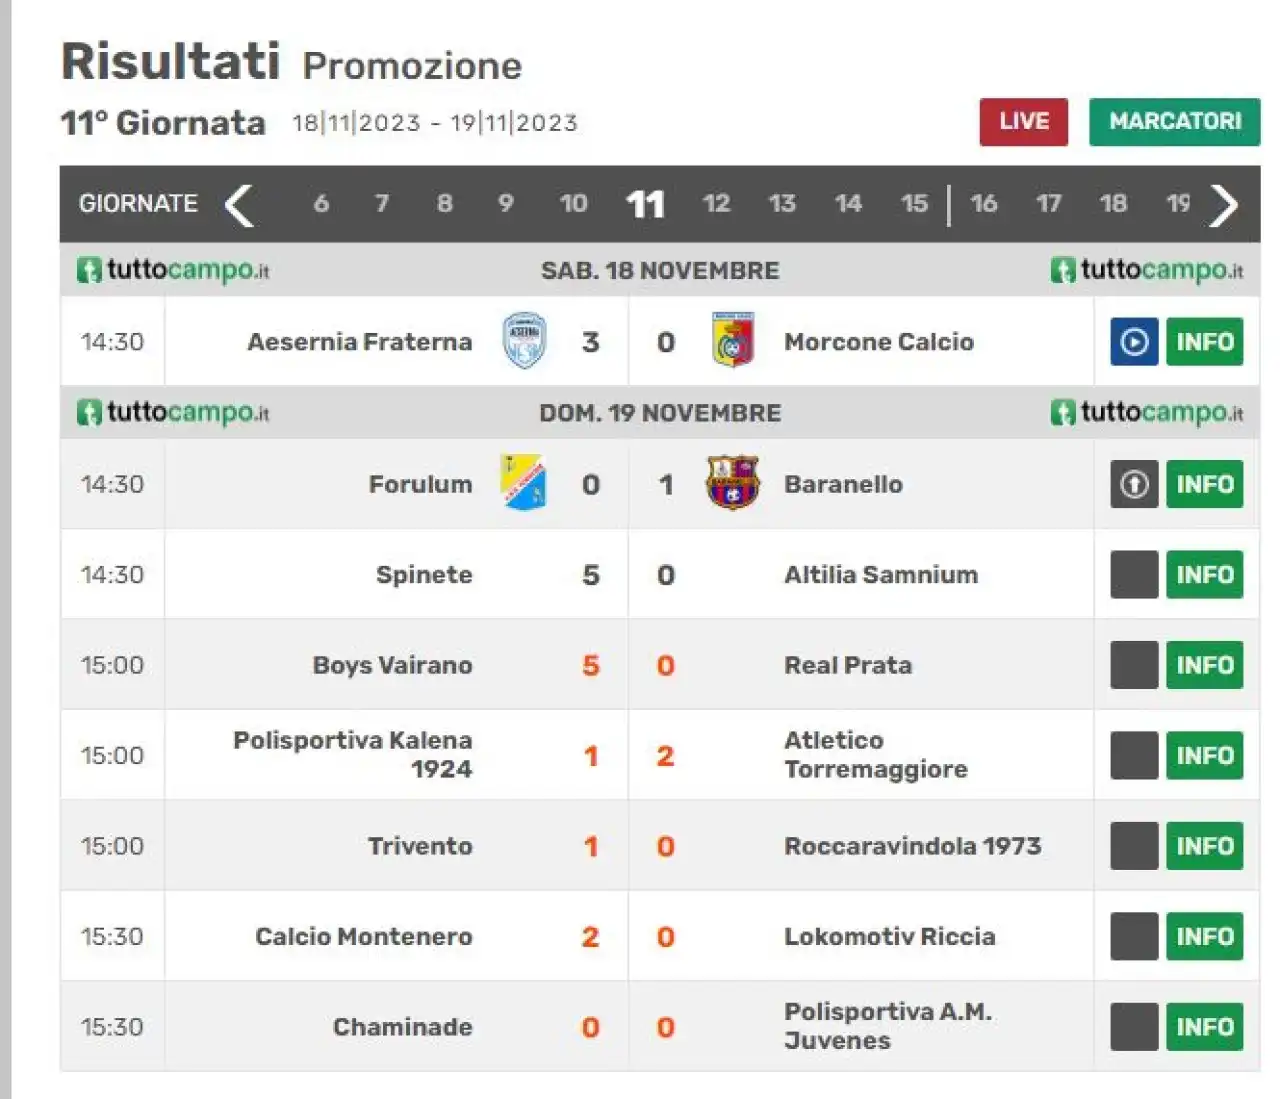Select giornata 10 in the round navigation

573,204
